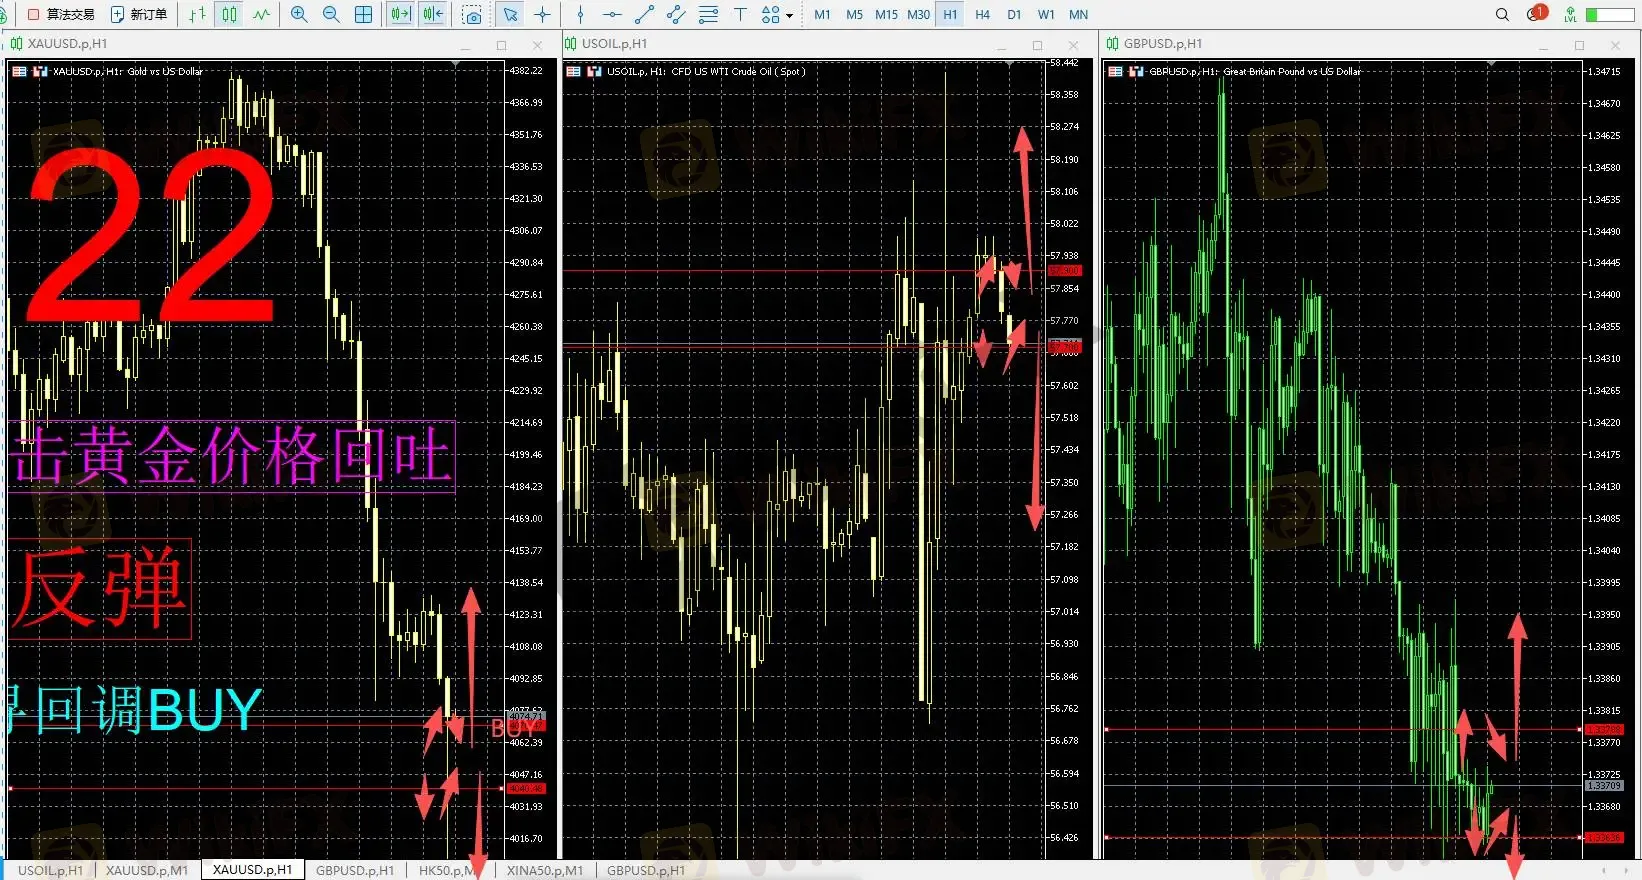
Task: Open the first GBPUSD.p,H1 tab after XAUUSD.p,H1
Action: click(355, 870)
